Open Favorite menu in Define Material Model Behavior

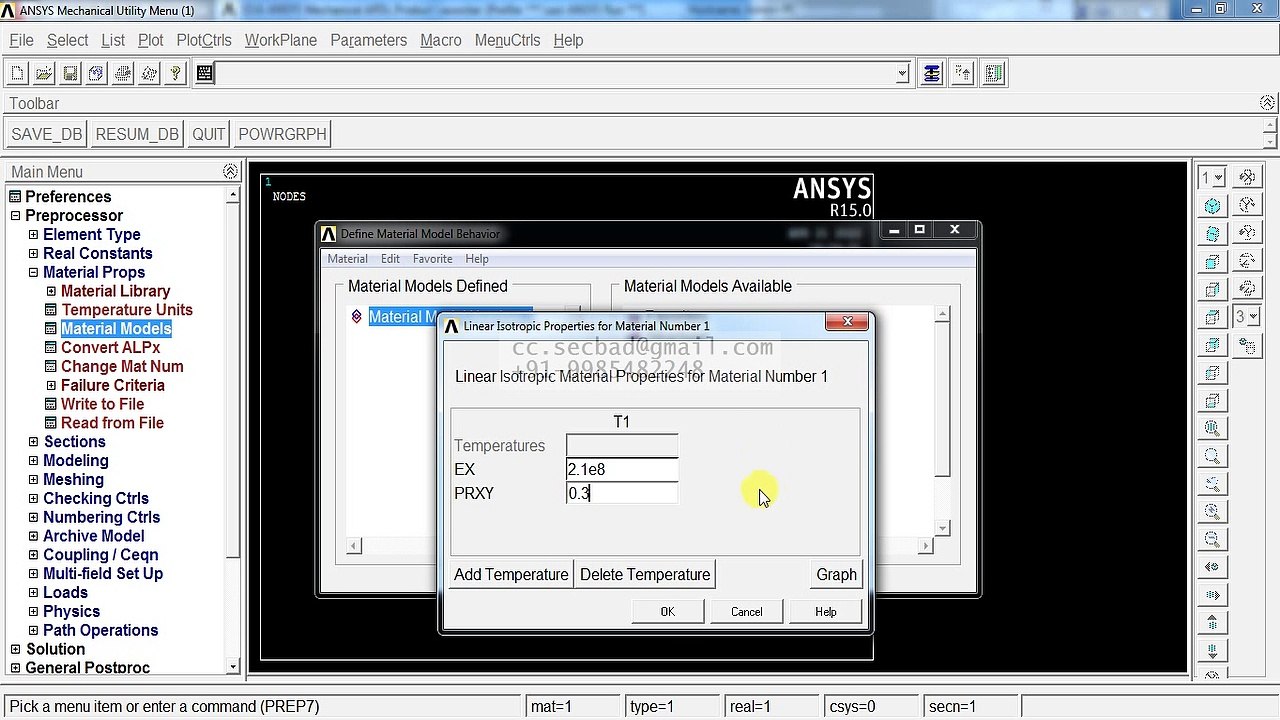tap(432, 259)
